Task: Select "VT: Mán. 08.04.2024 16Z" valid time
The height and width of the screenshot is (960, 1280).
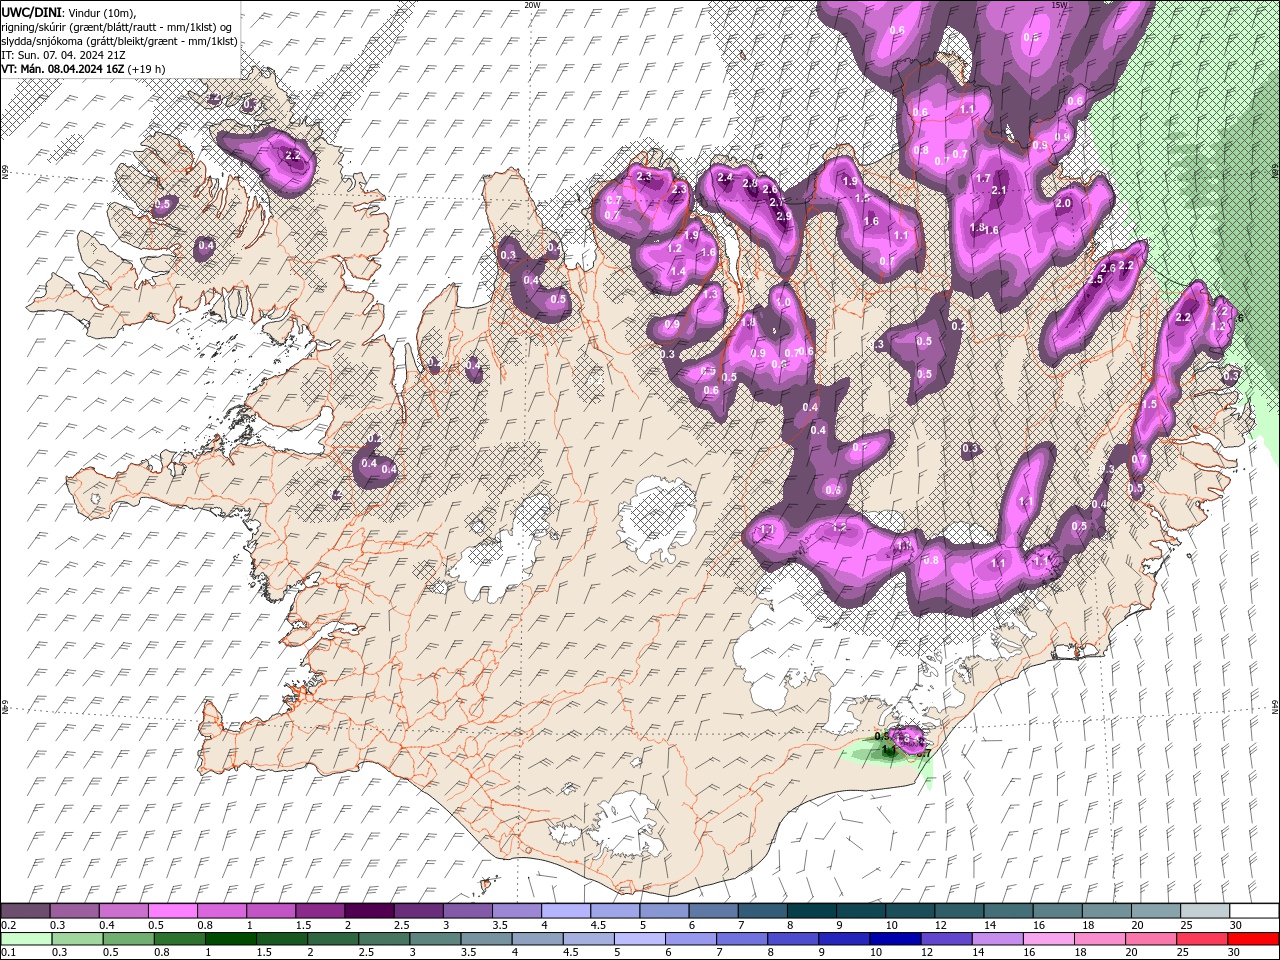Action: click(61, 69)
